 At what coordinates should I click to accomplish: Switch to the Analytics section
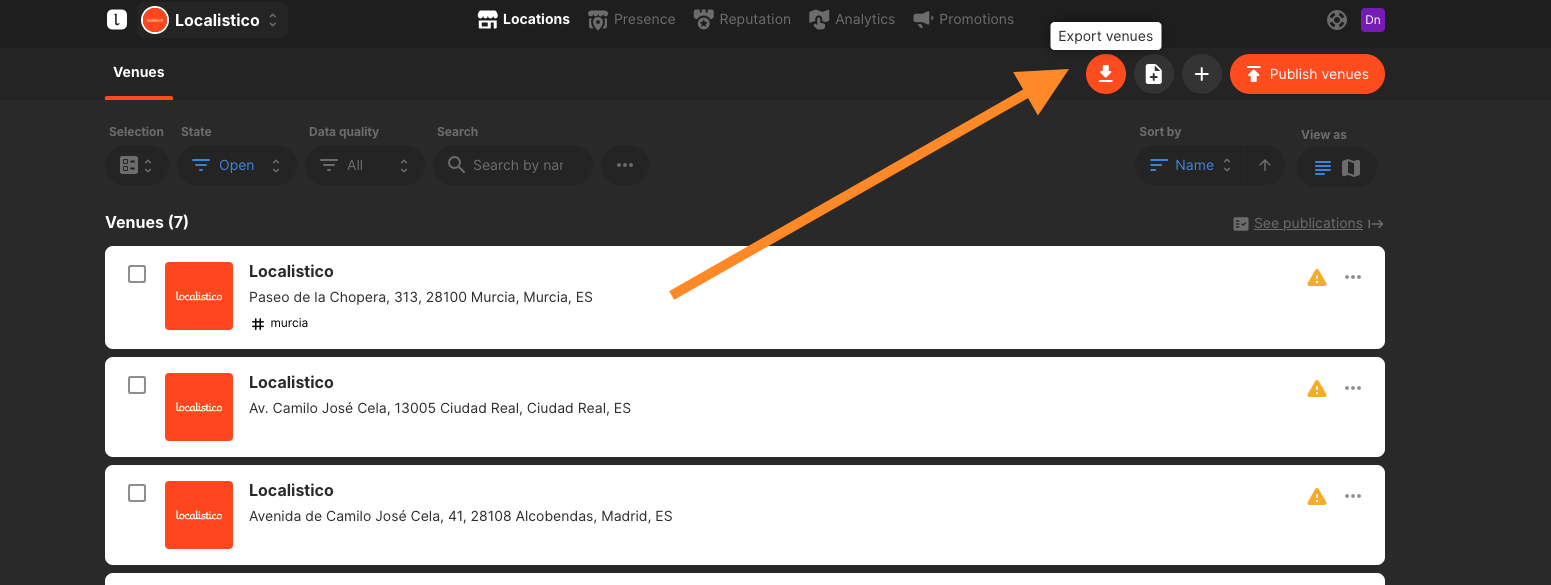tap(852, 19)
